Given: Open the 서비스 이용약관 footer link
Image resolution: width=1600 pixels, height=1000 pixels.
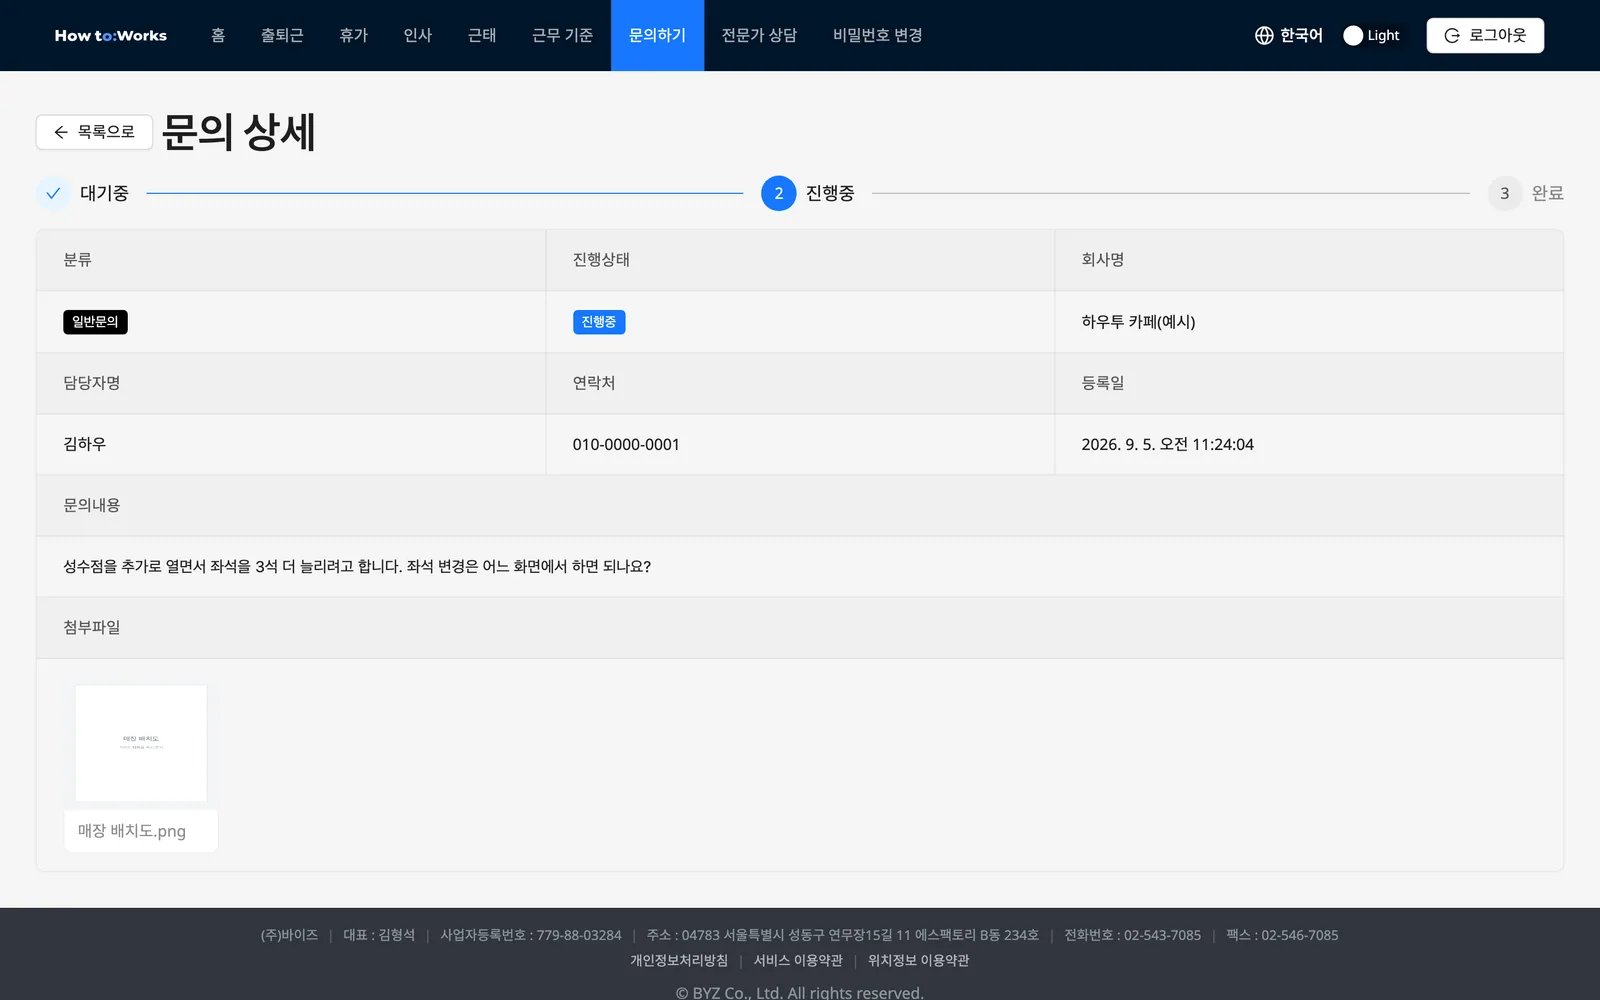Looking at the screenshot, I should [798, 960].
